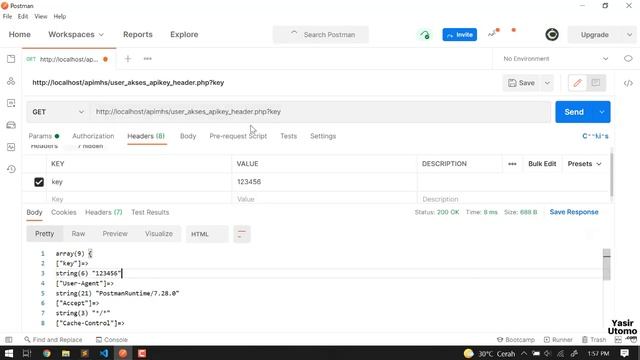
Task: Open tab options three-dot menu
Action: pyautogui.click(x=147, y=59)
